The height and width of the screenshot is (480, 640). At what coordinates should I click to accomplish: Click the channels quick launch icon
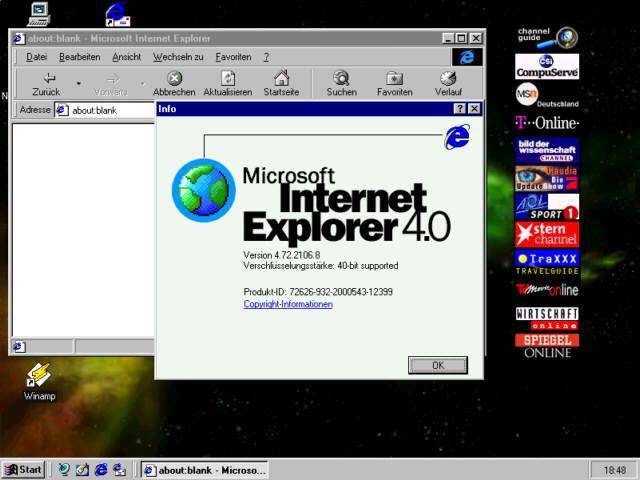click(x=119, y=470)
